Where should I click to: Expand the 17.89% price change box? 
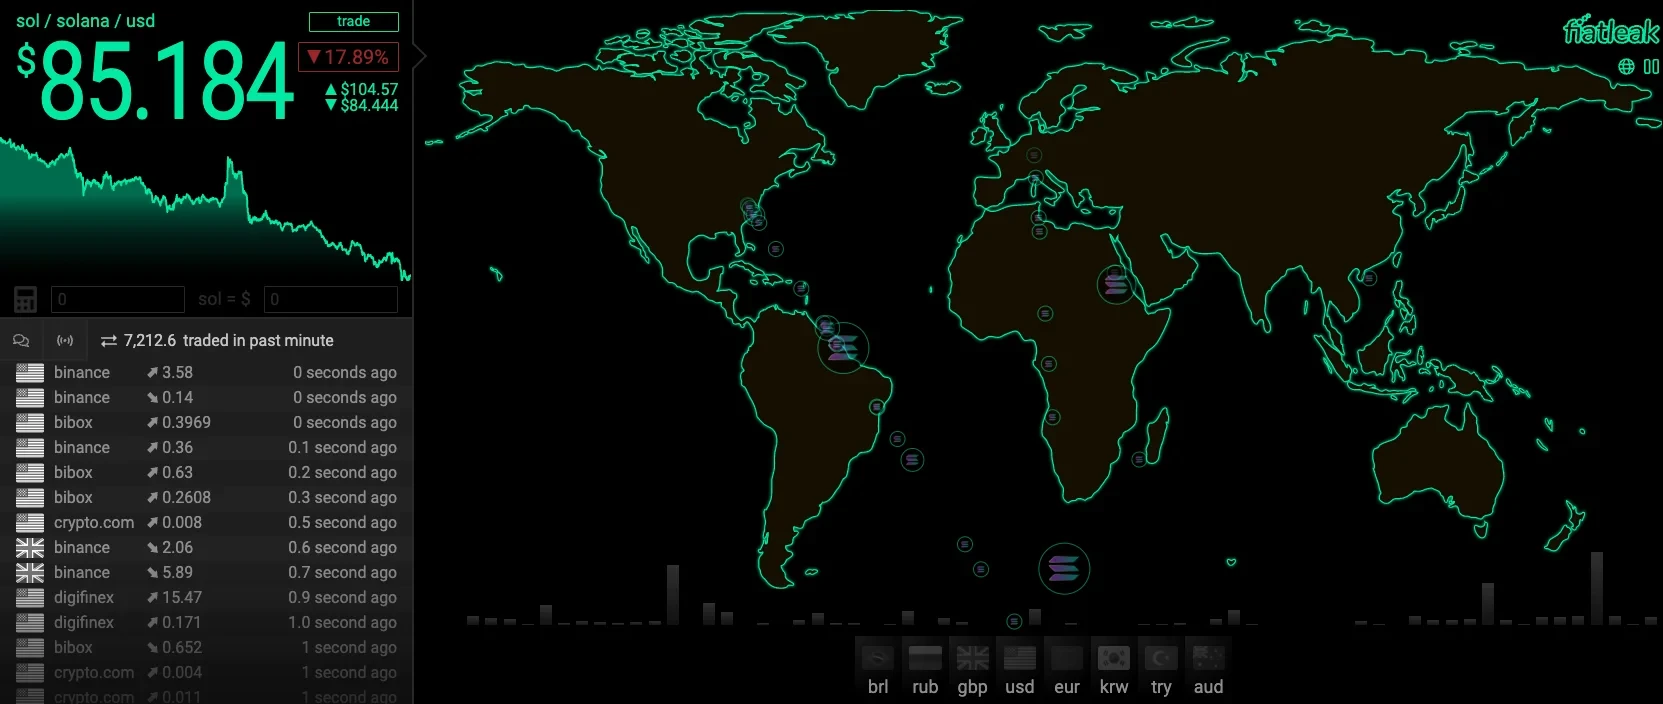[x=348, y=57]
